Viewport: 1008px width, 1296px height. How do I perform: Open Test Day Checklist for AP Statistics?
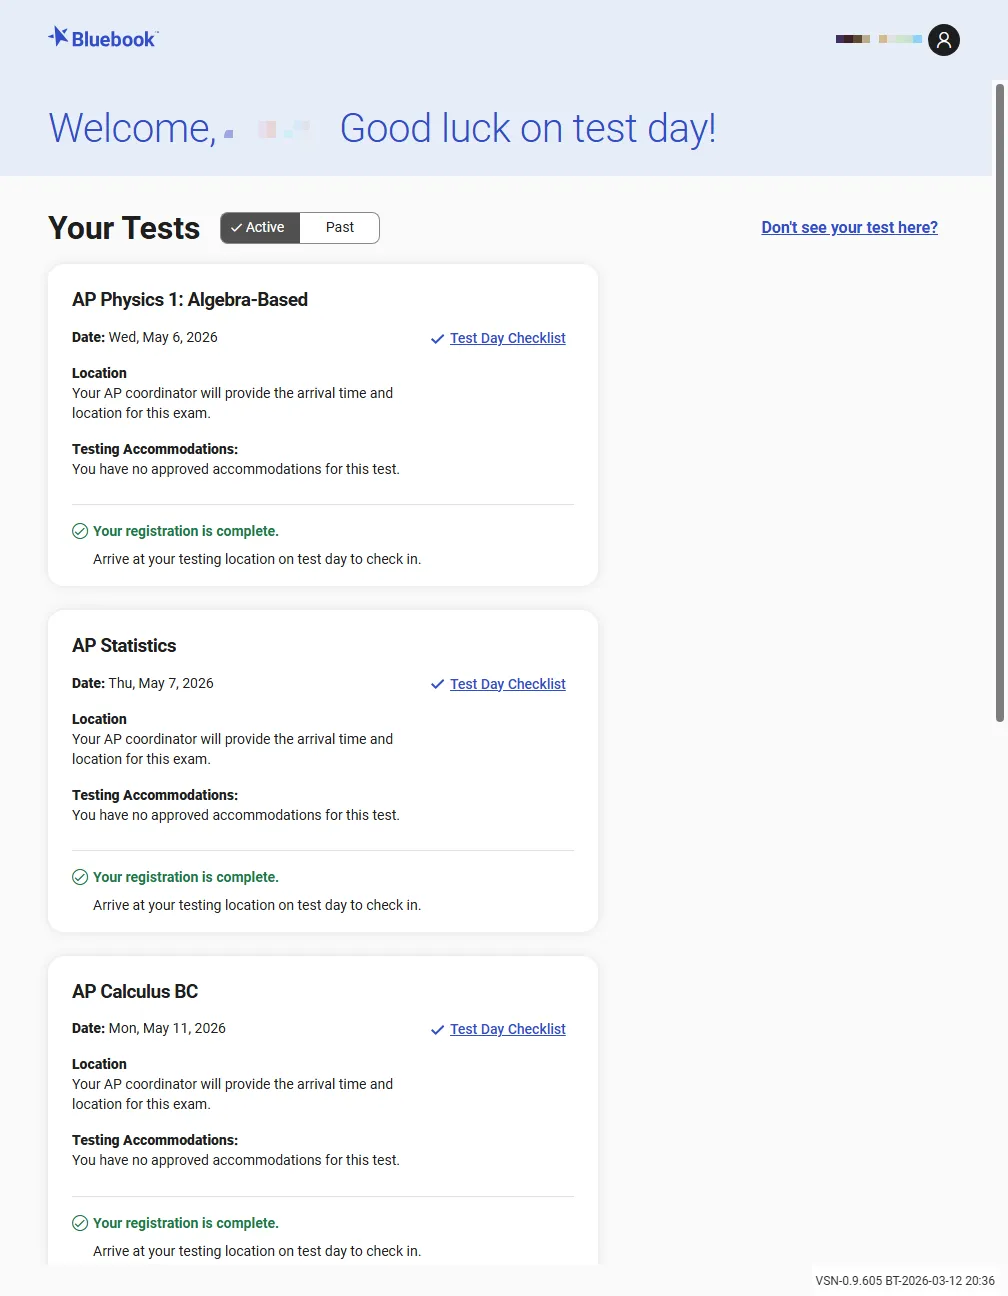507,685
